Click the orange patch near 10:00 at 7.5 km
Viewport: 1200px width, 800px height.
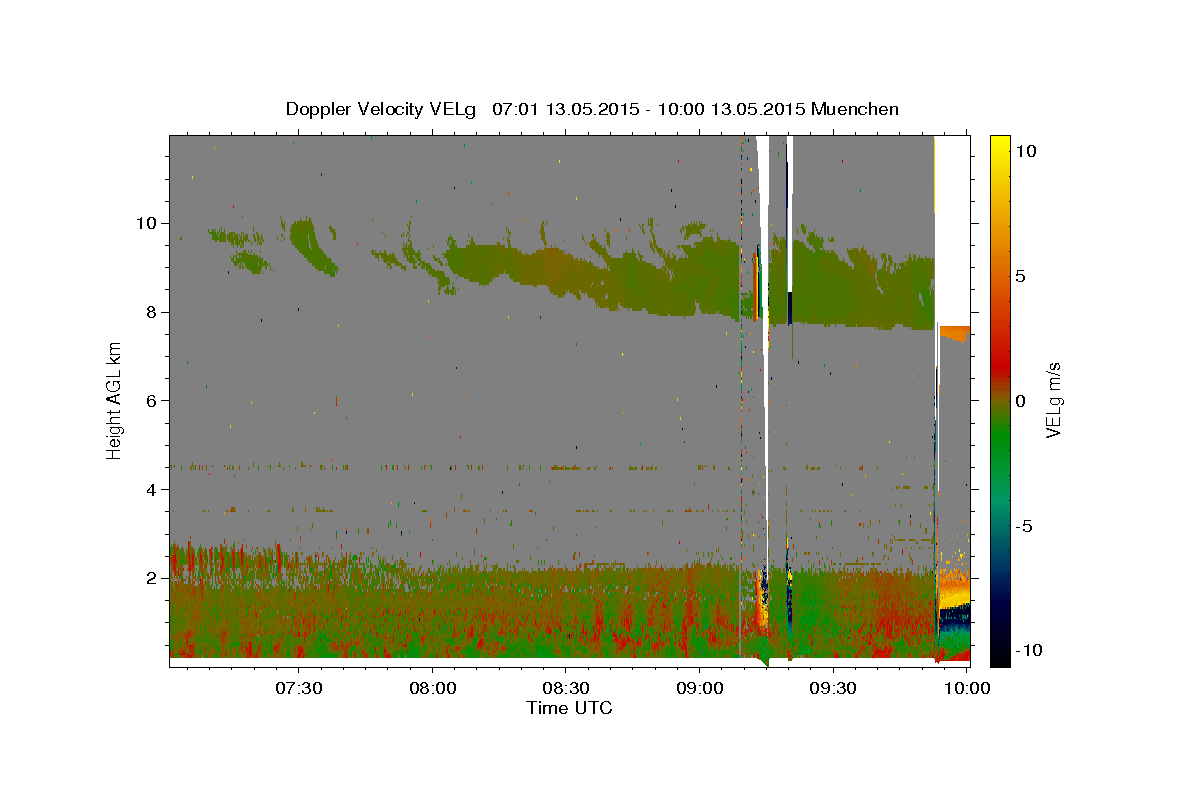click(954, 333)
